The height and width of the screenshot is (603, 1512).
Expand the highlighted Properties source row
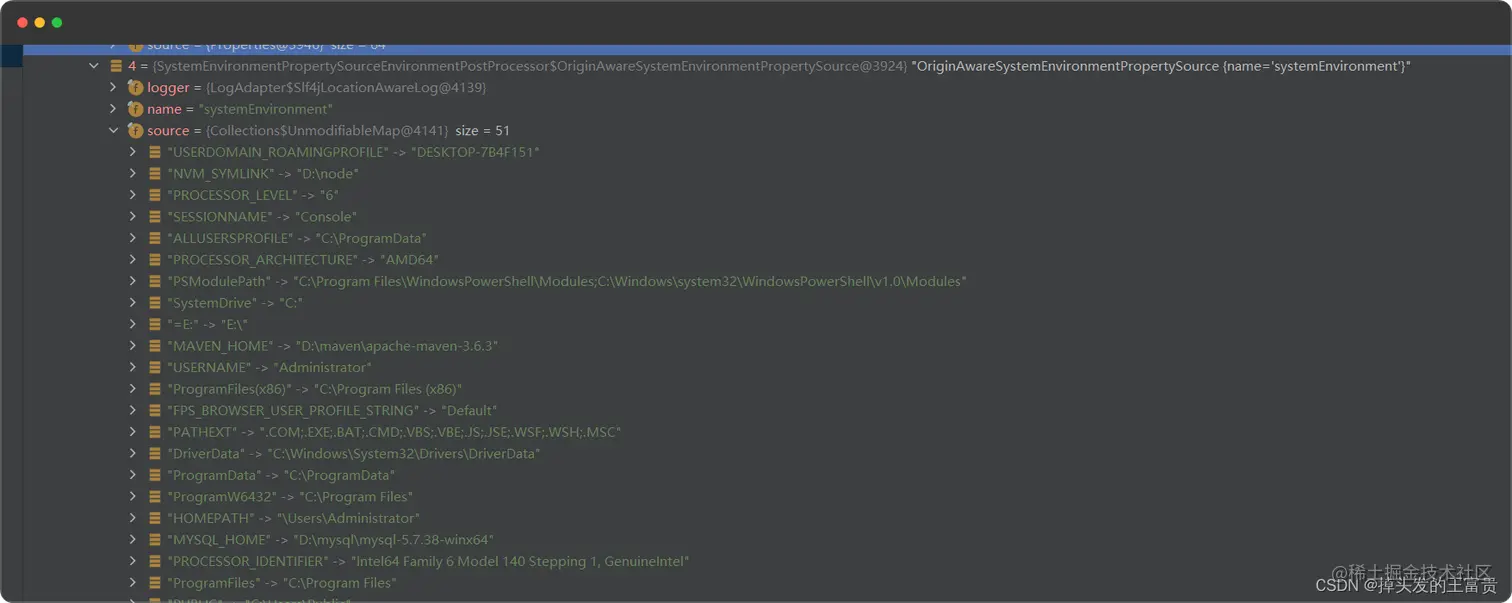click(x=113, y=44)
